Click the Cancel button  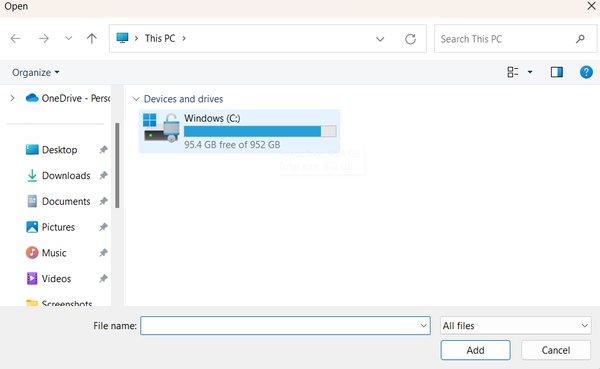click(x=556, y=350)
